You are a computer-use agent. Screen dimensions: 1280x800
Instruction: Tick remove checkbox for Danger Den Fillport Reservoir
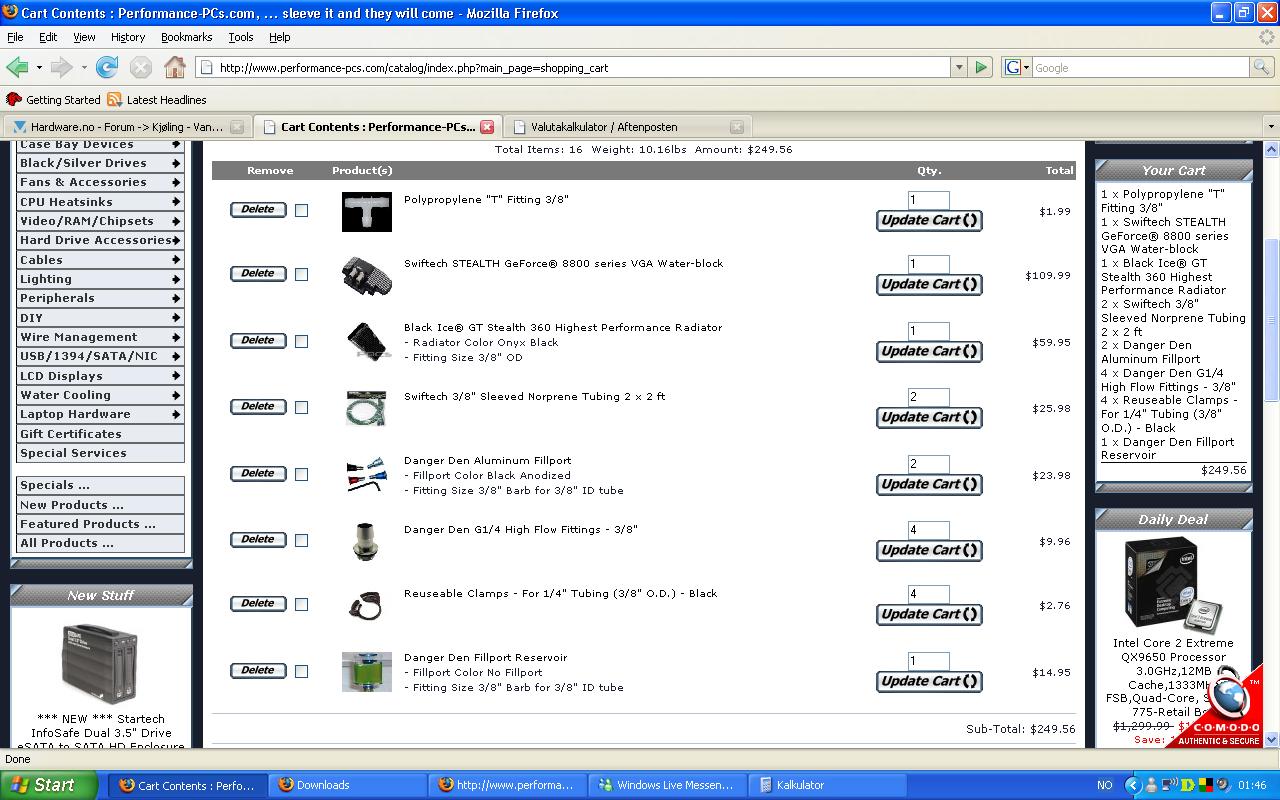pos(301,671)
